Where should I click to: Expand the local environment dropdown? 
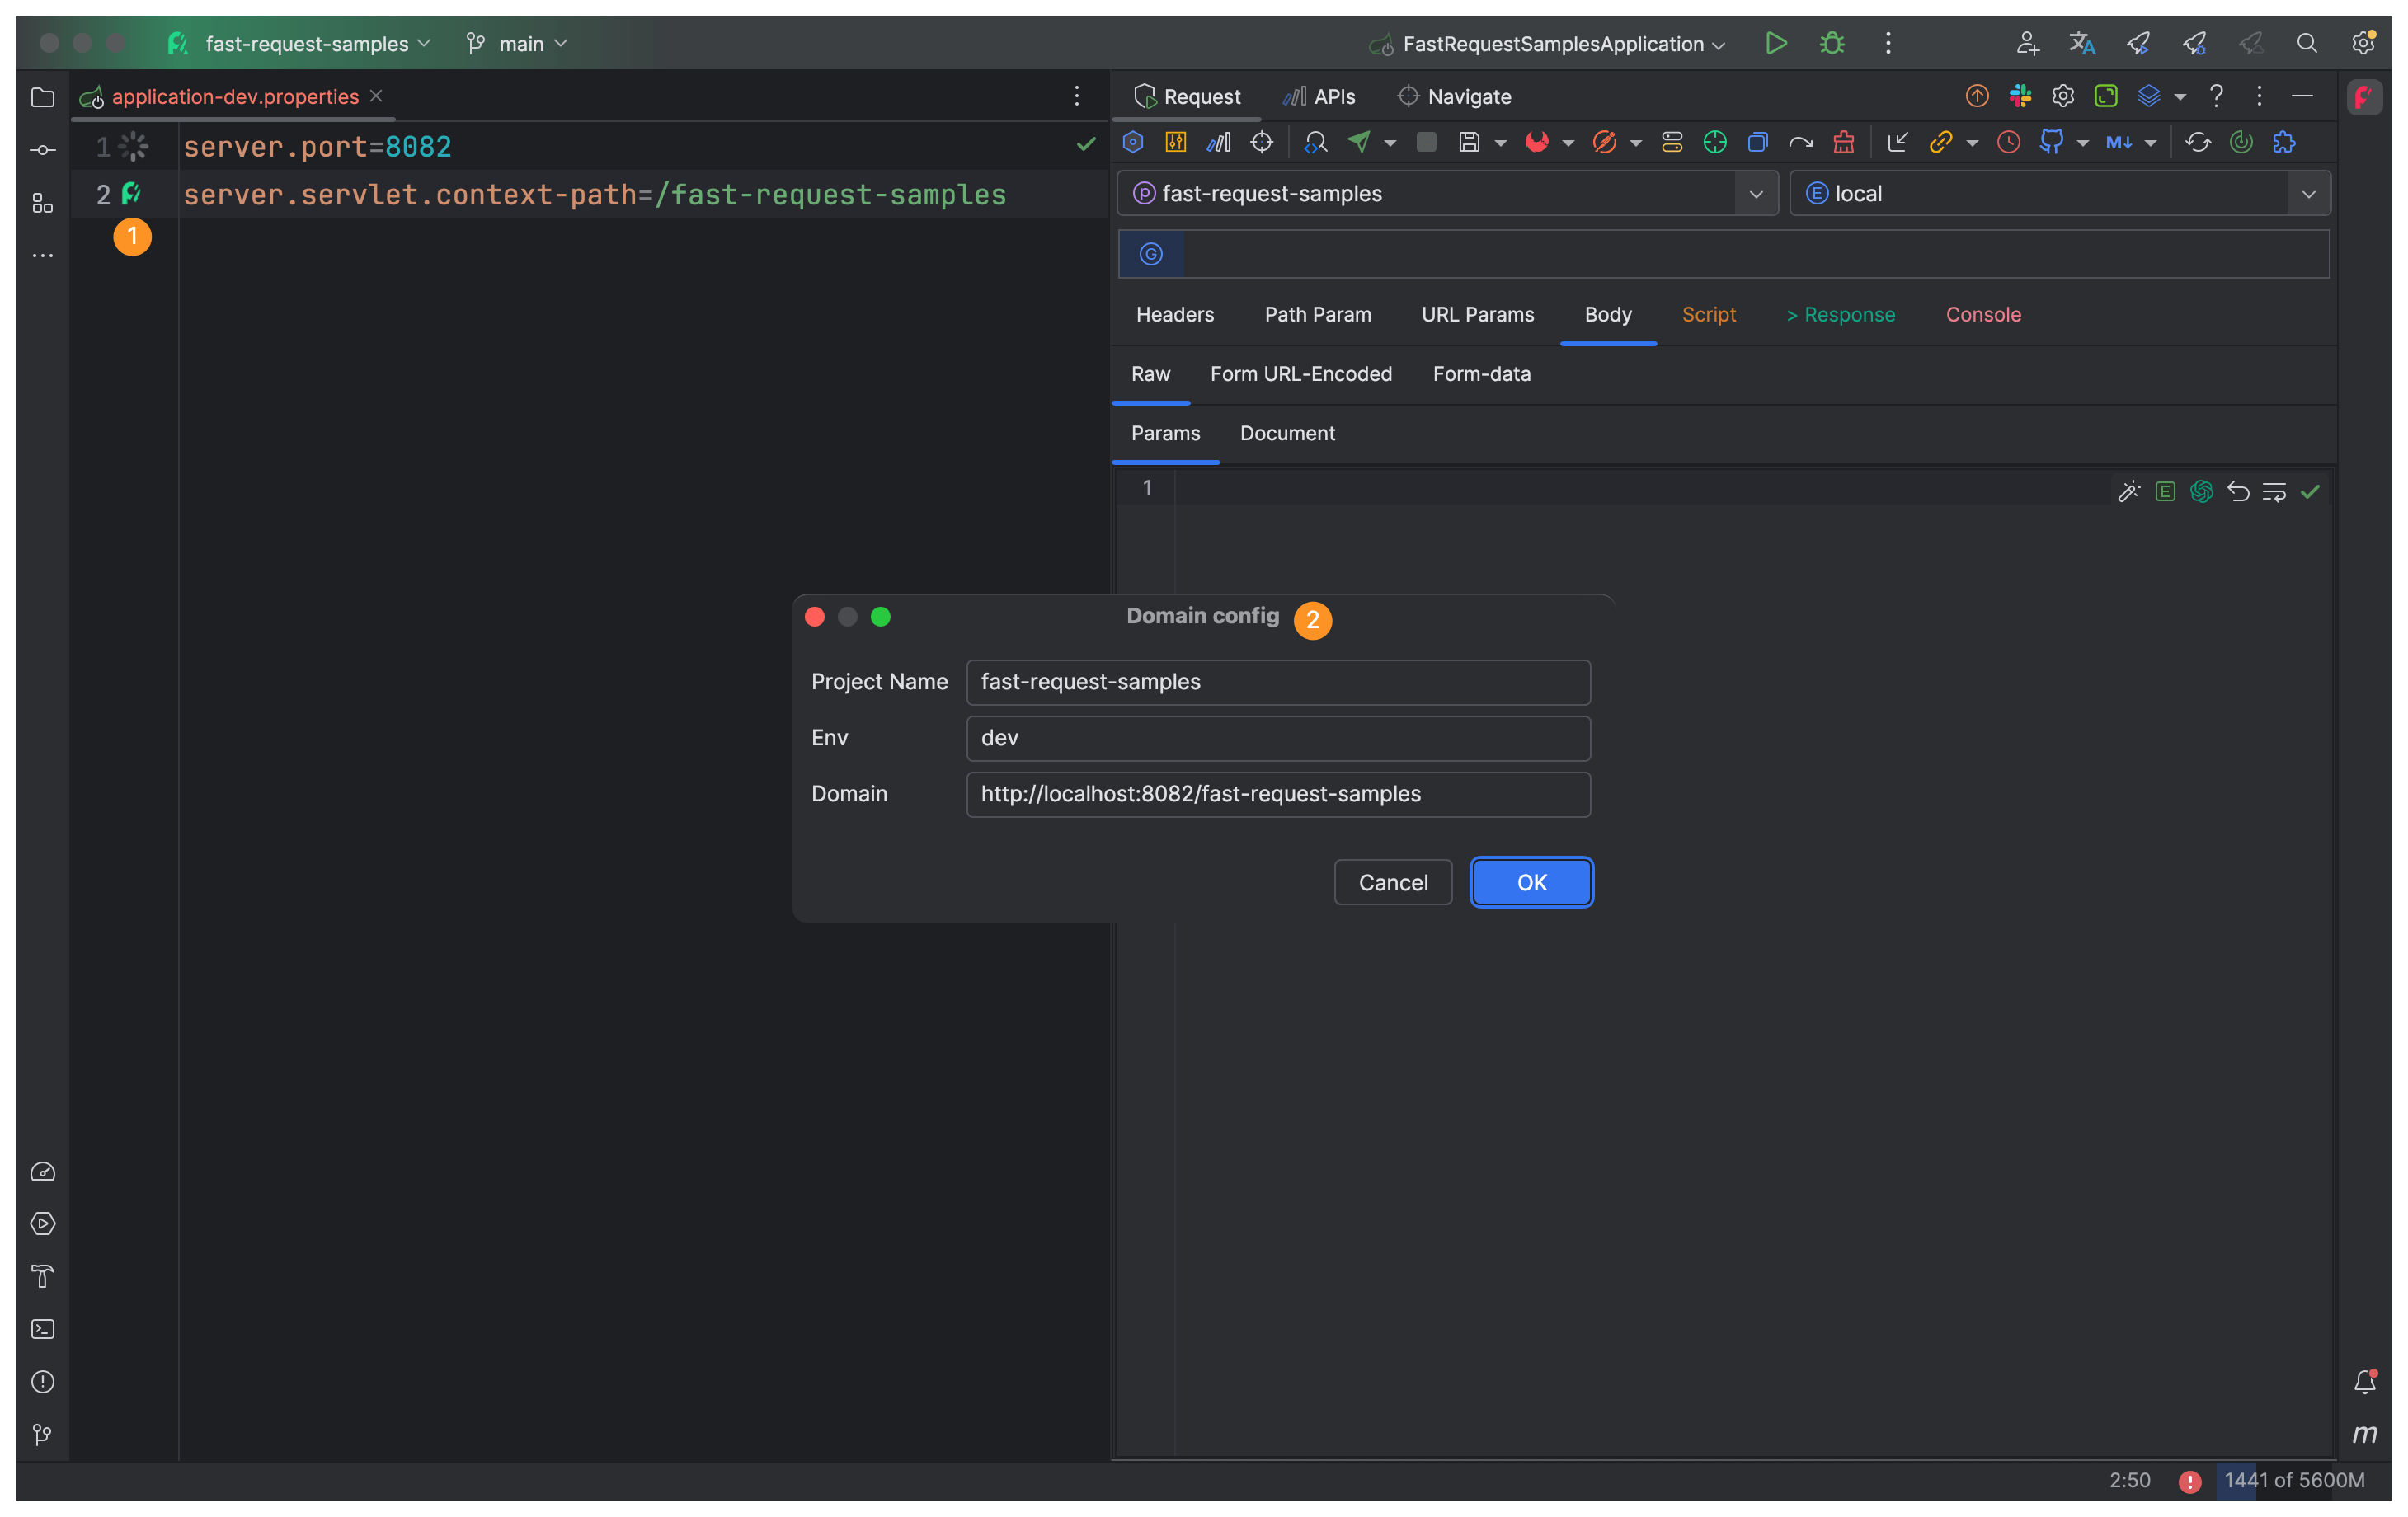[x=2310, y=193]
